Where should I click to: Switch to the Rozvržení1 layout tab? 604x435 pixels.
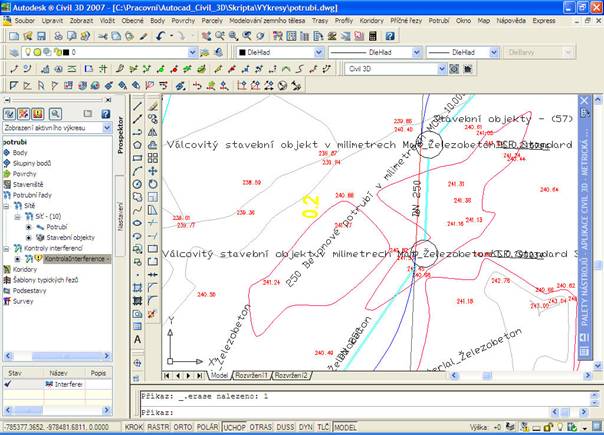pos(252,375)
